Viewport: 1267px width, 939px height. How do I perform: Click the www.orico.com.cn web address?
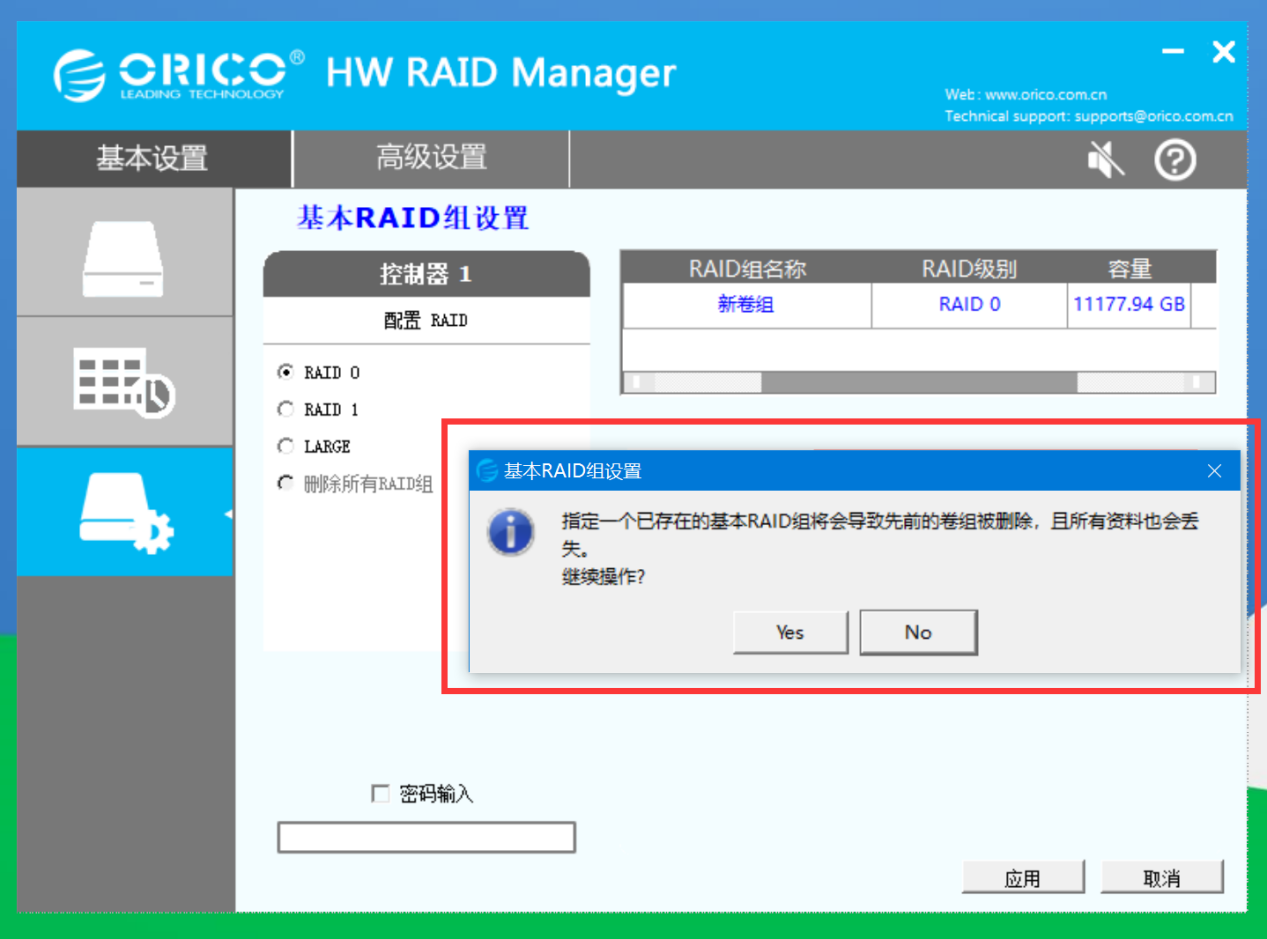click(1046, 95)
